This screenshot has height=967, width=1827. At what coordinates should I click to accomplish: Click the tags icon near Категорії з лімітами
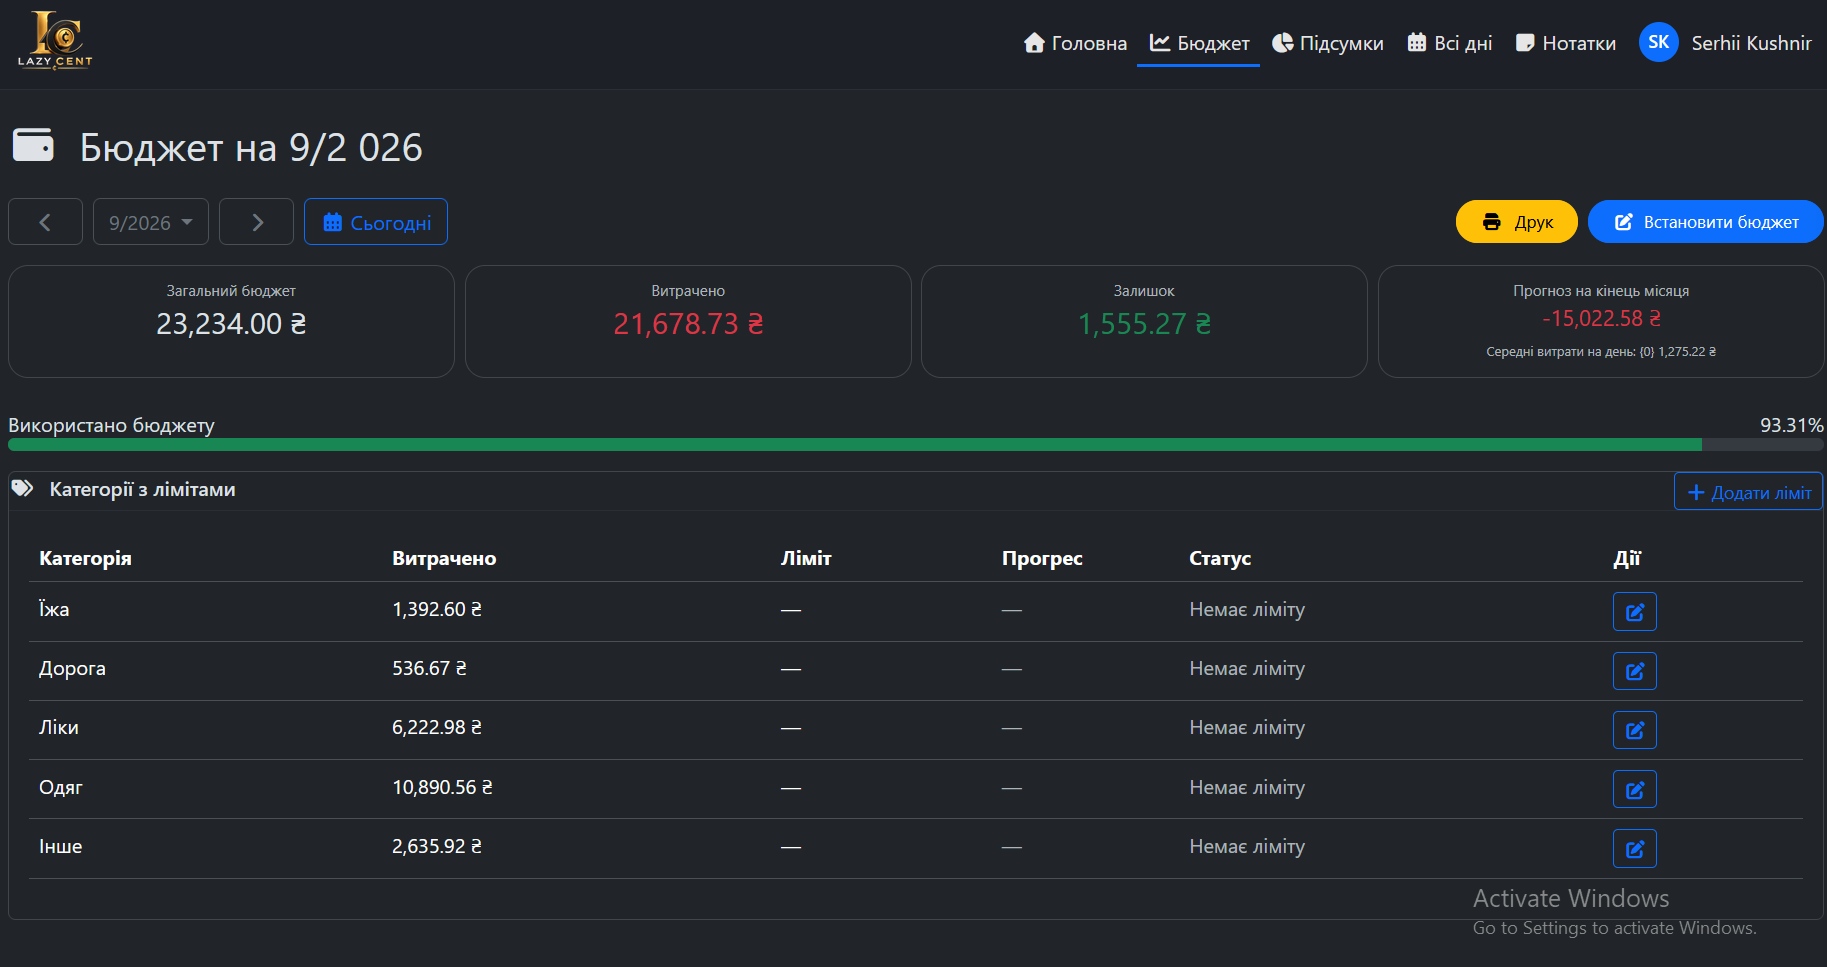pyautogui.click(x=22, y=489)
